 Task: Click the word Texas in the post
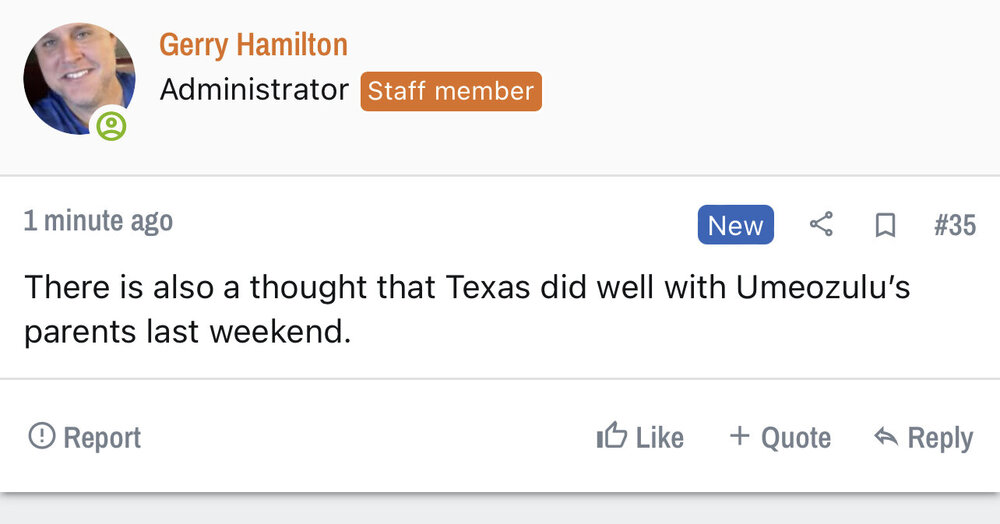tap(489, 288)
